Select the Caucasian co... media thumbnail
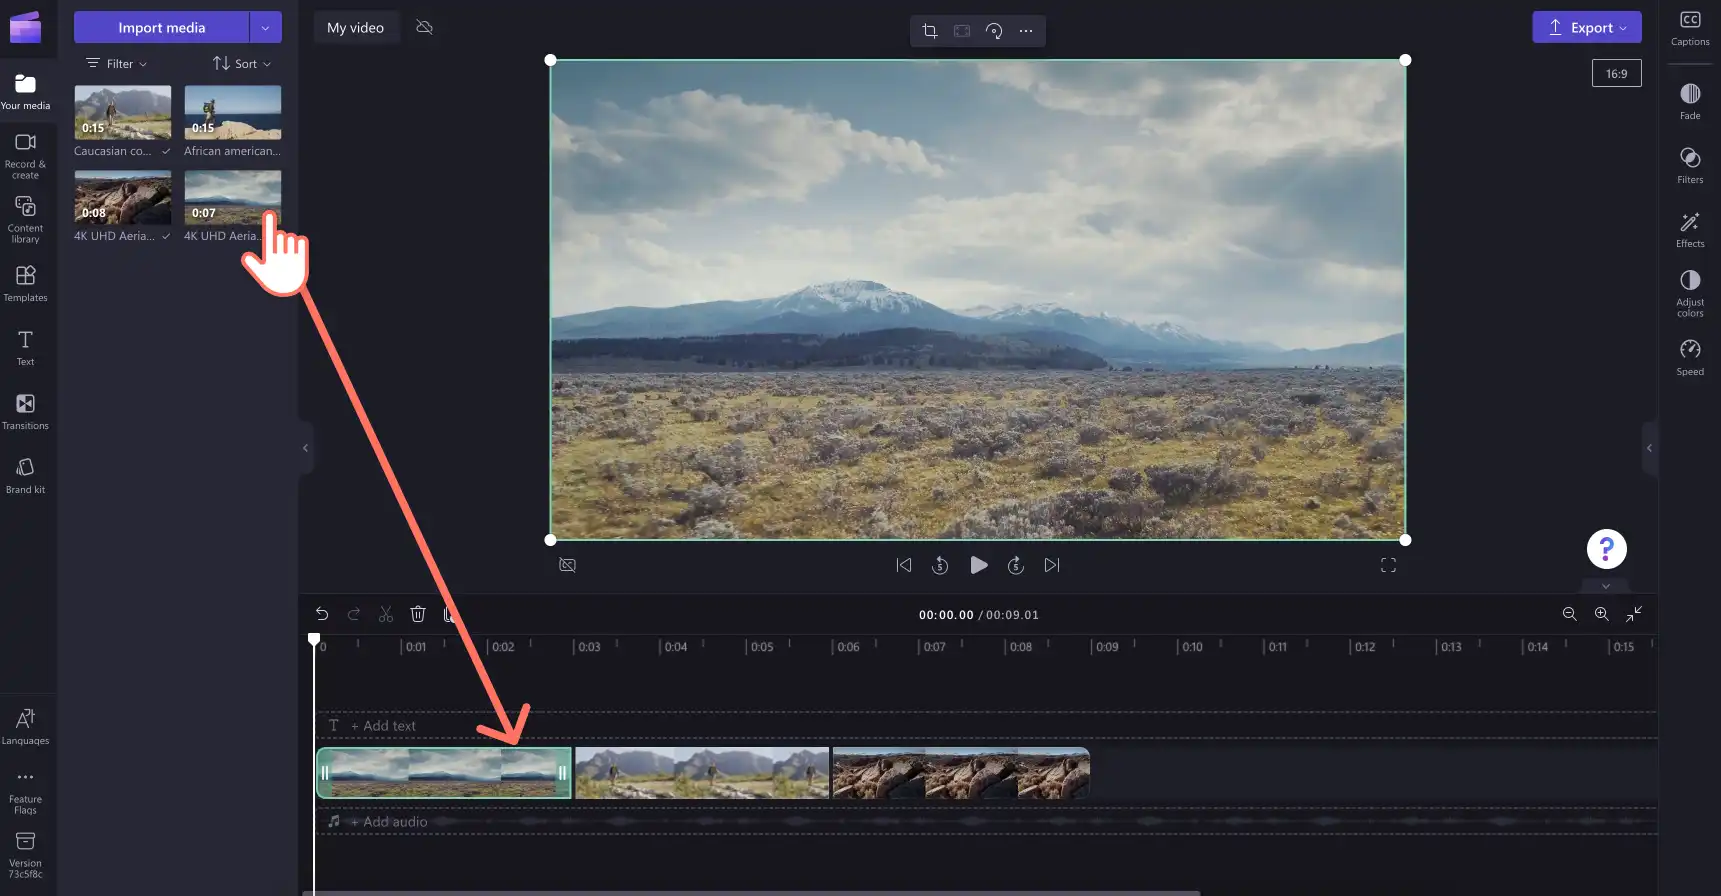 click(122, 112)
